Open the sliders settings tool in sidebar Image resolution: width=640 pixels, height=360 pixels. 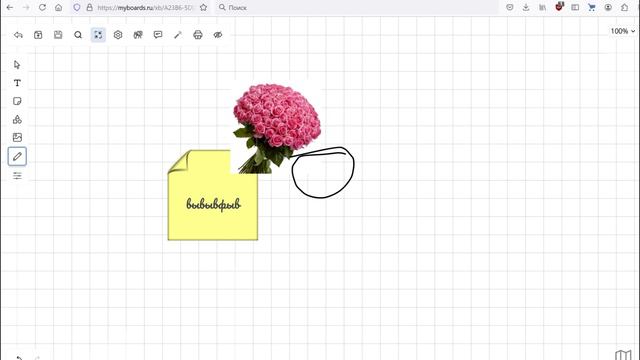[x=17, y=176]
